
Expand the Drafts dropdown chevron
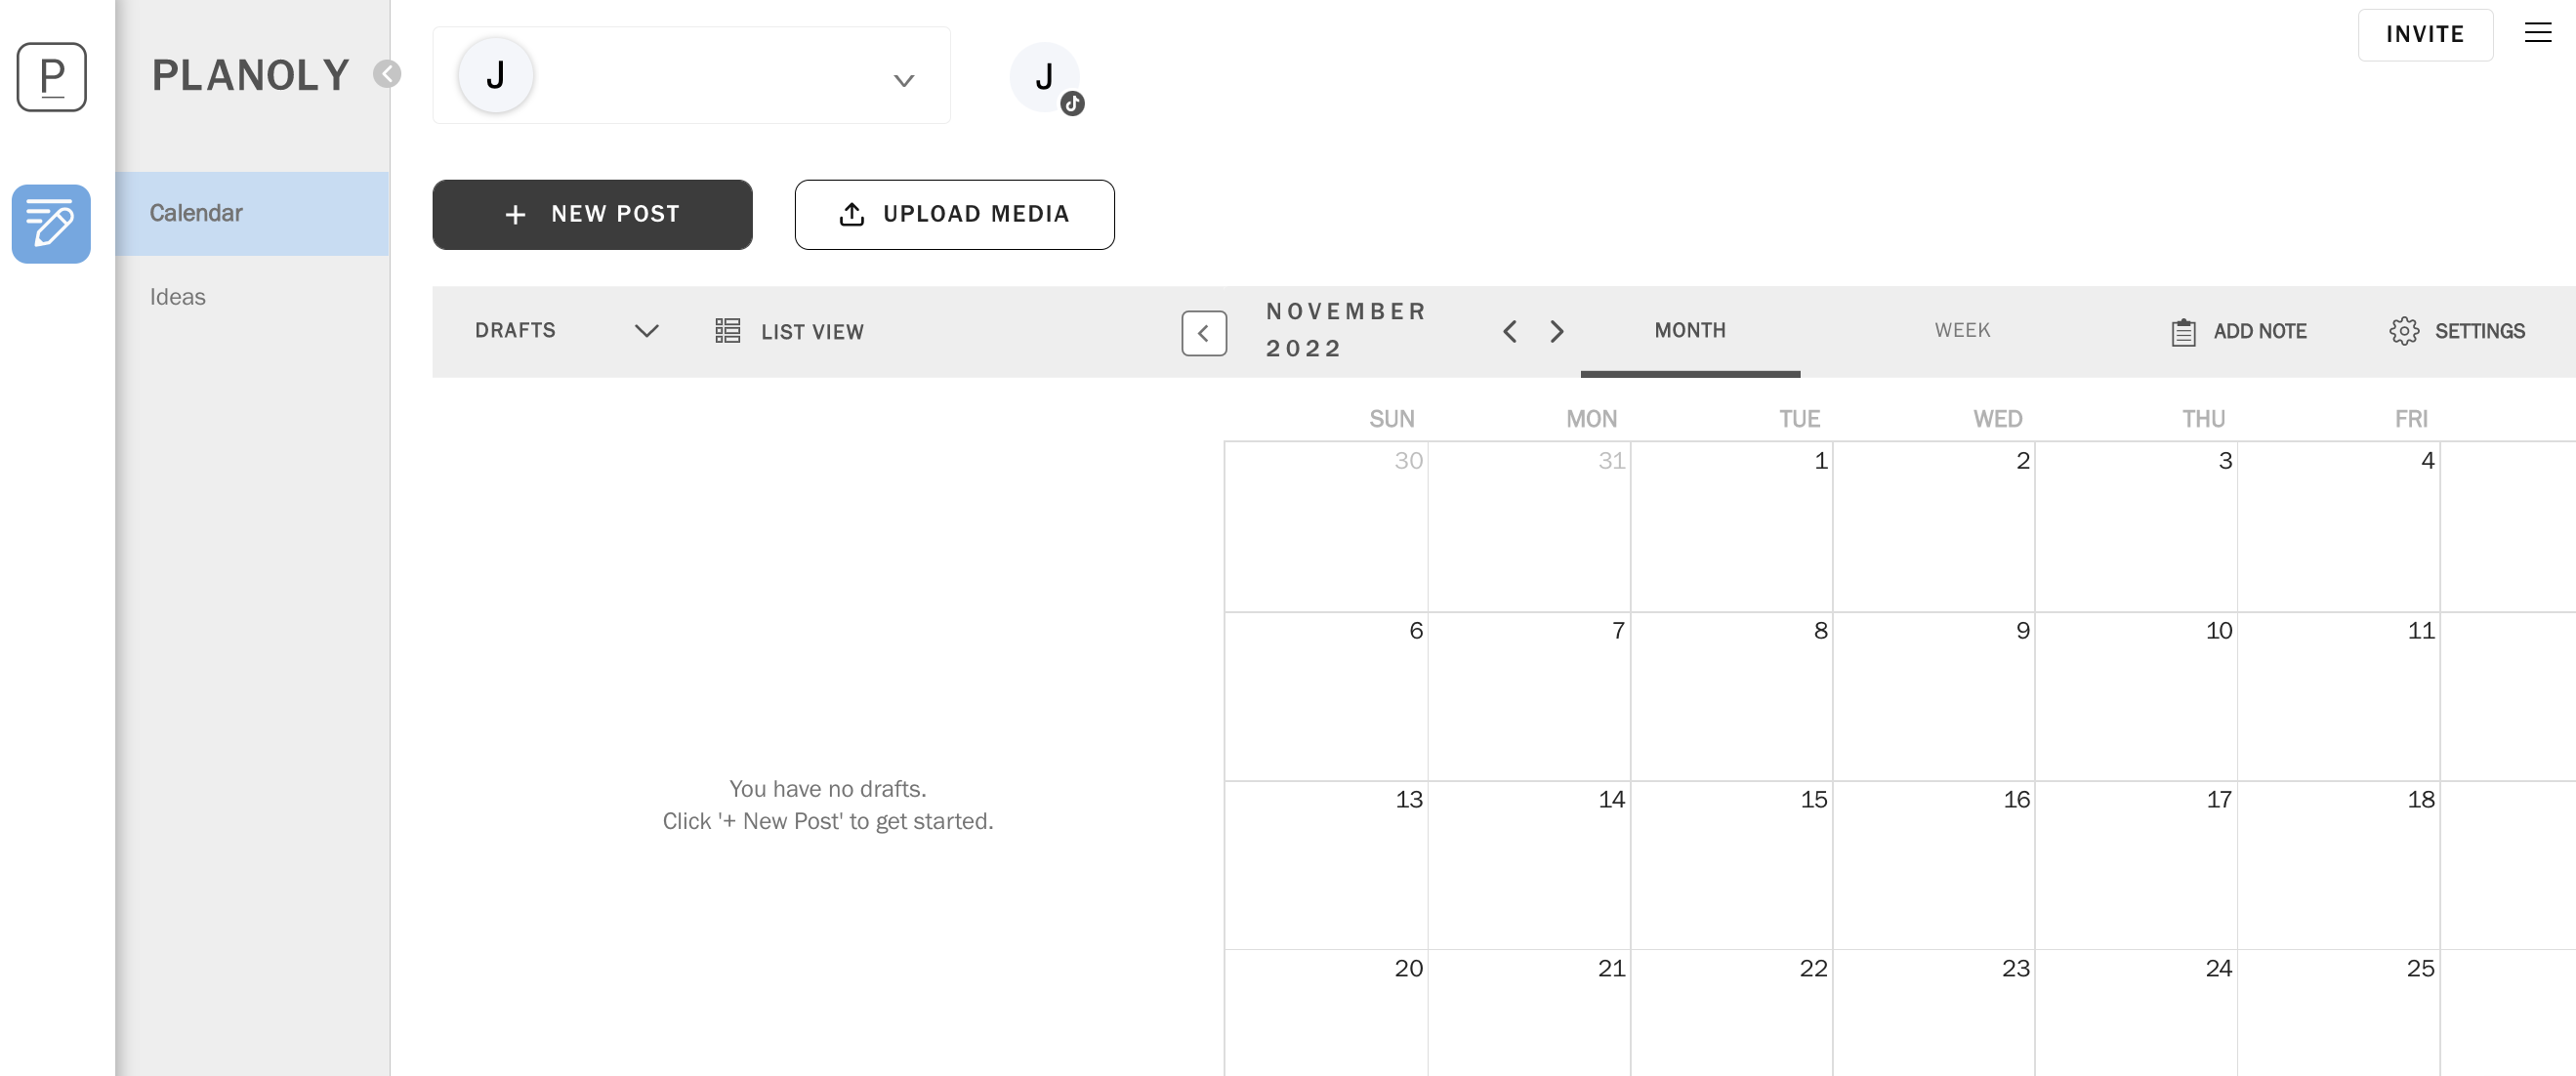tap(647, 331)
